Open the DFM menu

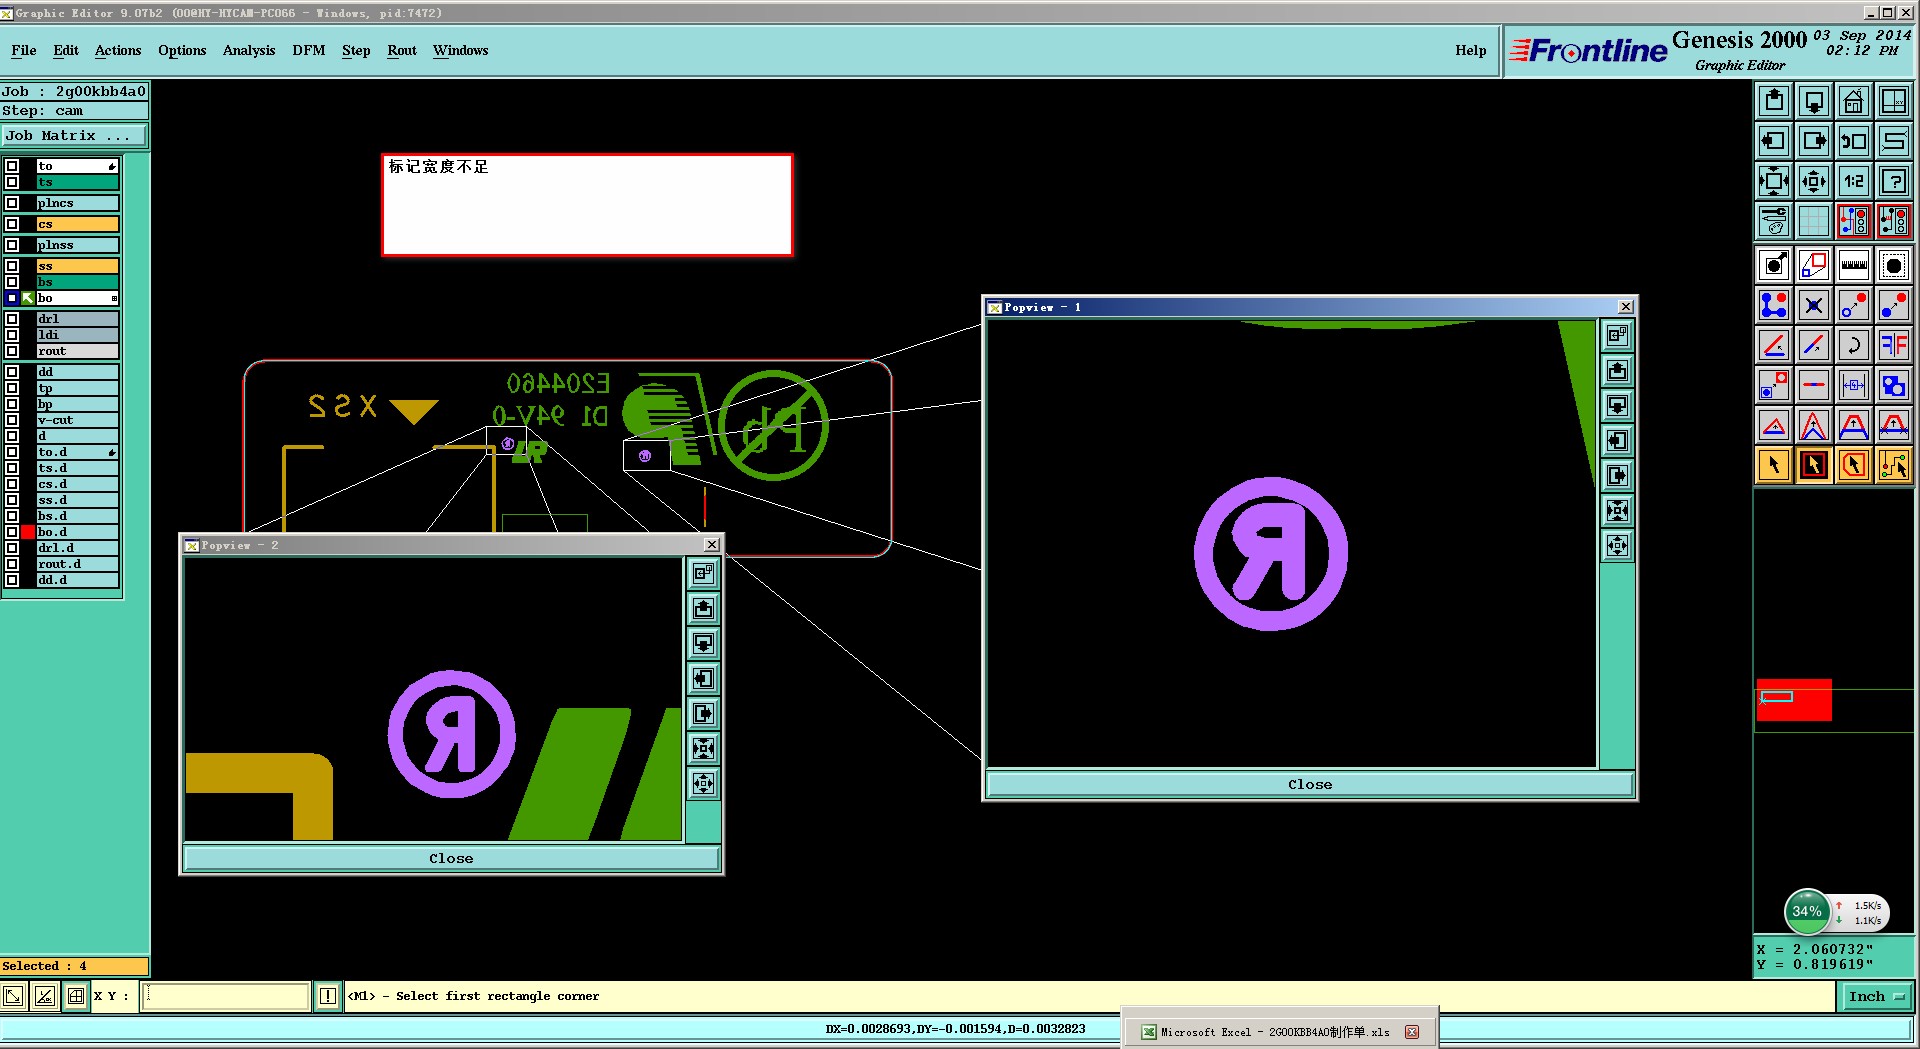click(x=309, y=50)
